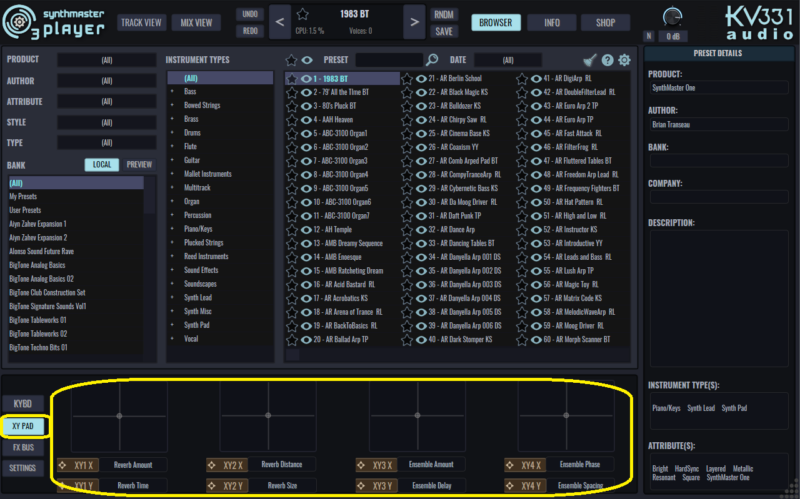Image resolution: width=800 pixels, height=499 pixels.
Task: Toggle eye icon for 41 - AR DigiArp
Action: pos(536,78)
